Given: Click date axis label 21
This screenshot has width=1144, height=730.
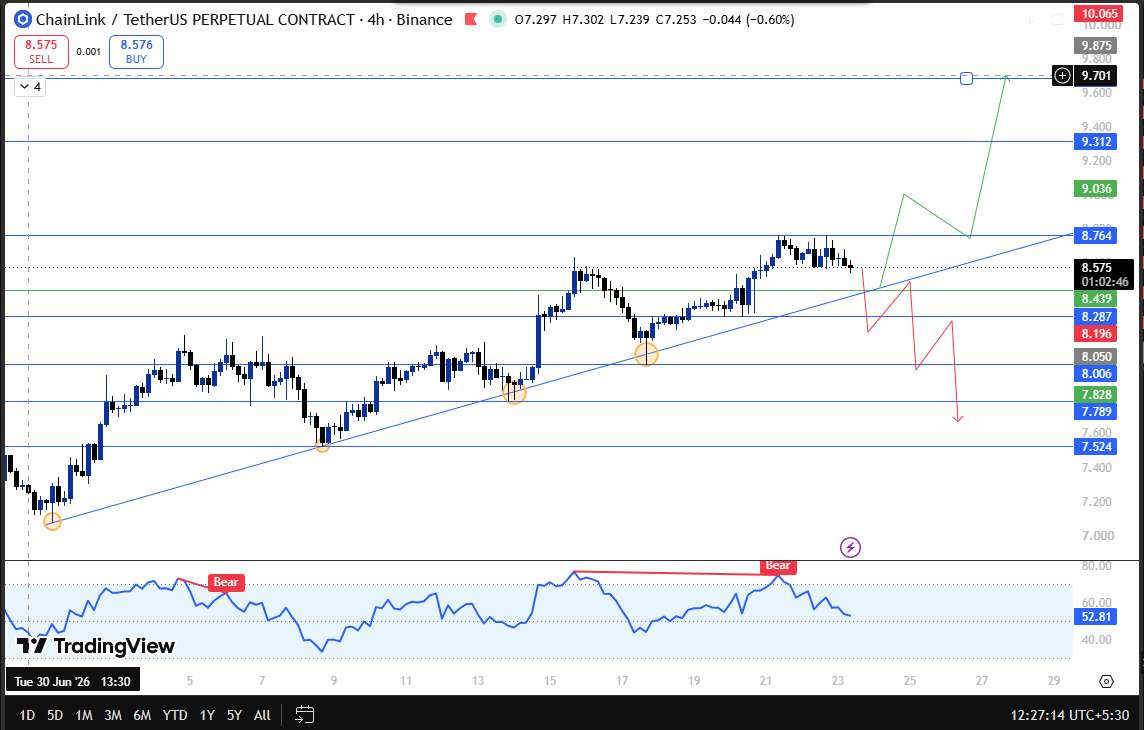Looking at the screenshot, I should pos(765,681).
